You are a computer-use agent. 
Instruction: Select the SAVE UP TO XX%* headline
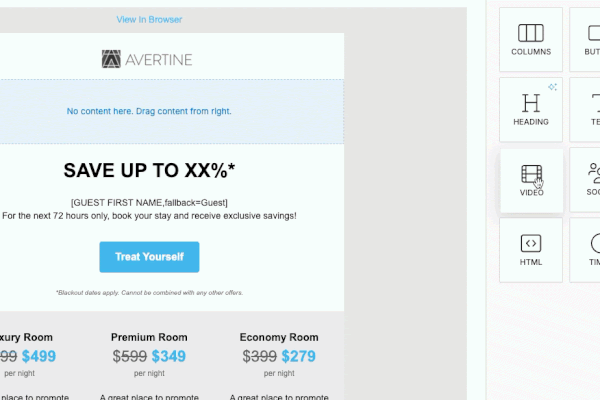click(x=149, y=170)
